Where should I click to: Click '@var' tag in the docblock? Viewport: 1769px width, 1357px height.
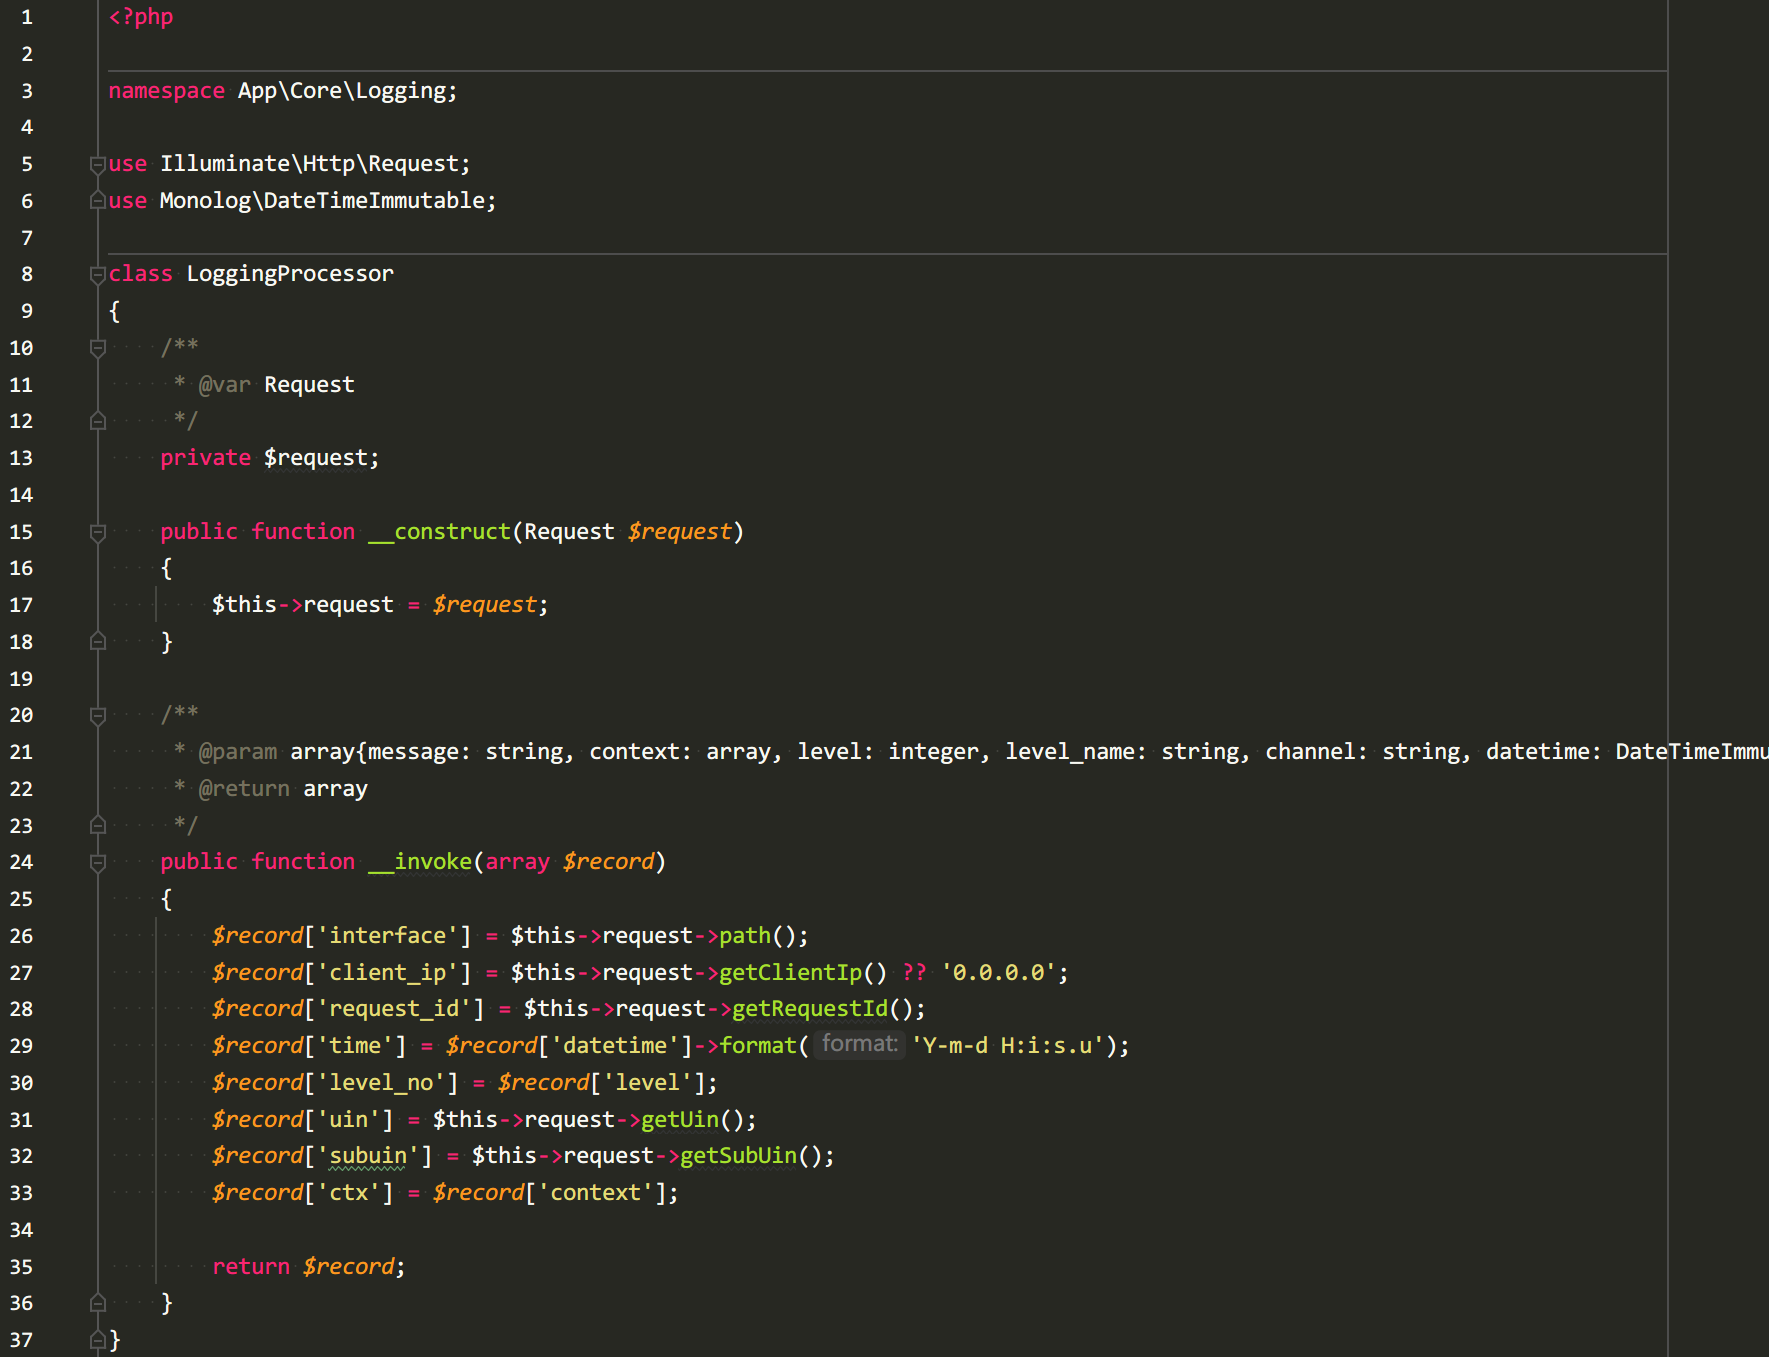tap(225, 385)
